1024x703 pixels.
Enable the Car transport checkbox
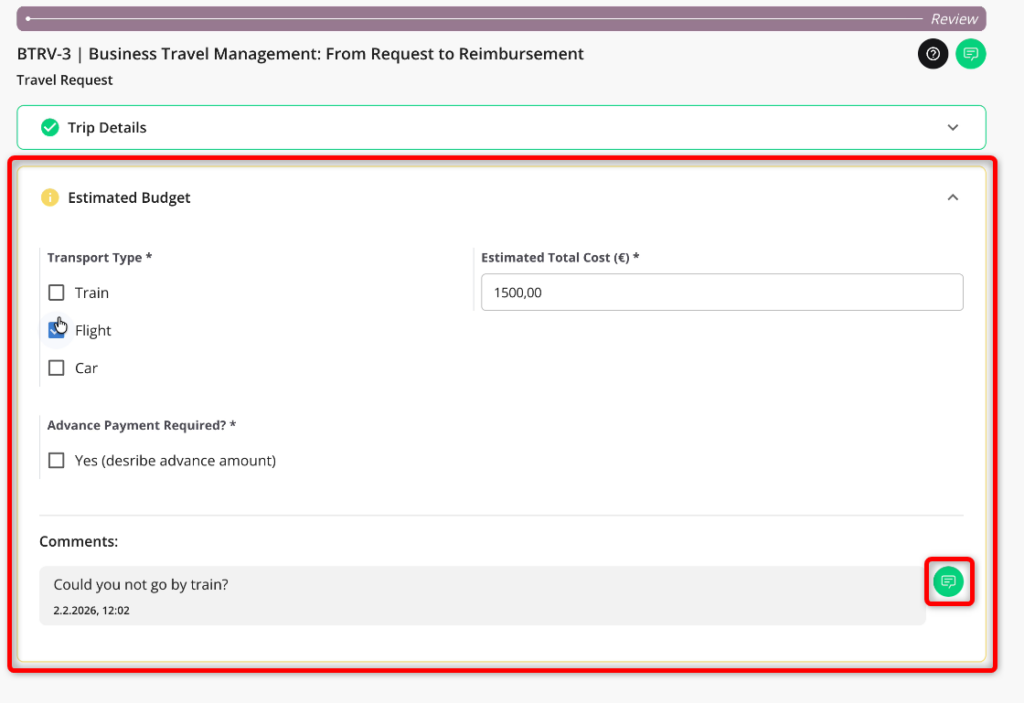tap(57, 368)
